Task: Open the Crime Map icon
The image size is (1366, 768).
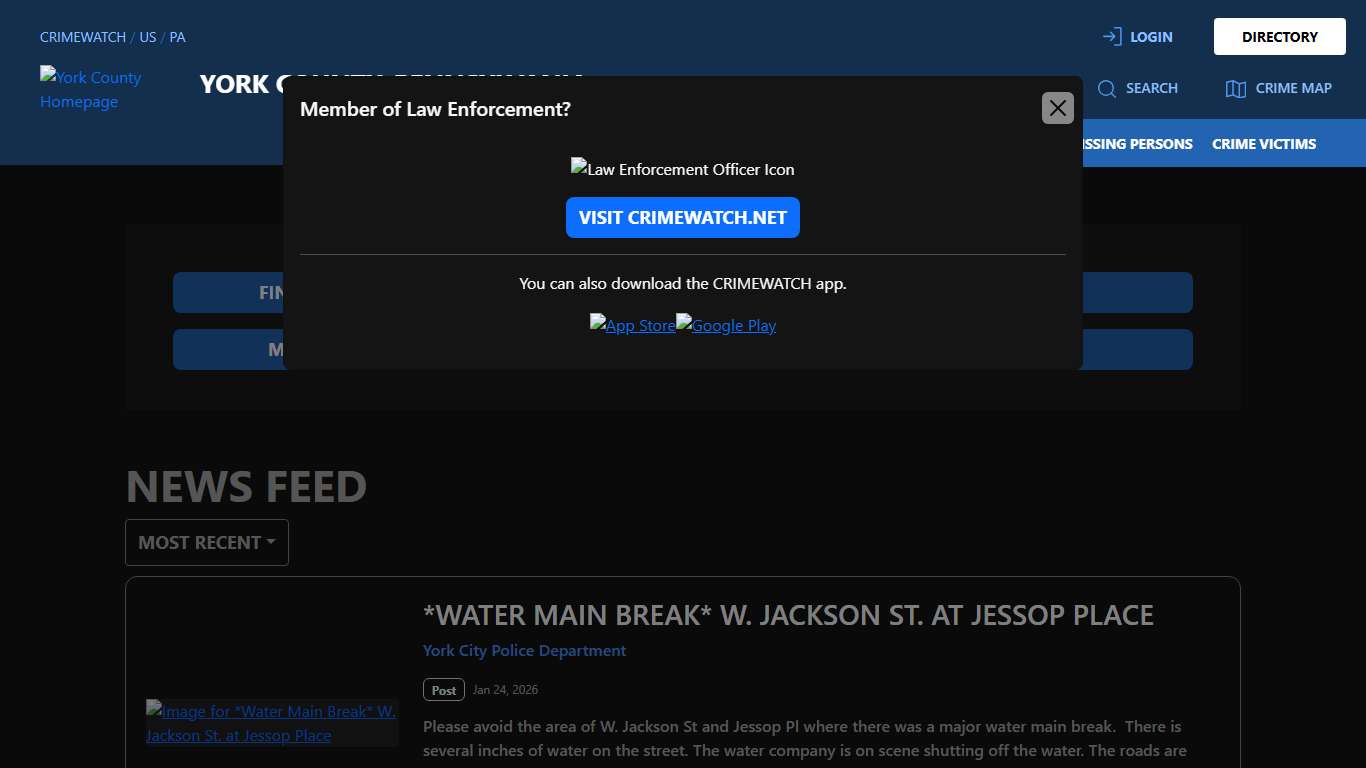Action: 1235,89
